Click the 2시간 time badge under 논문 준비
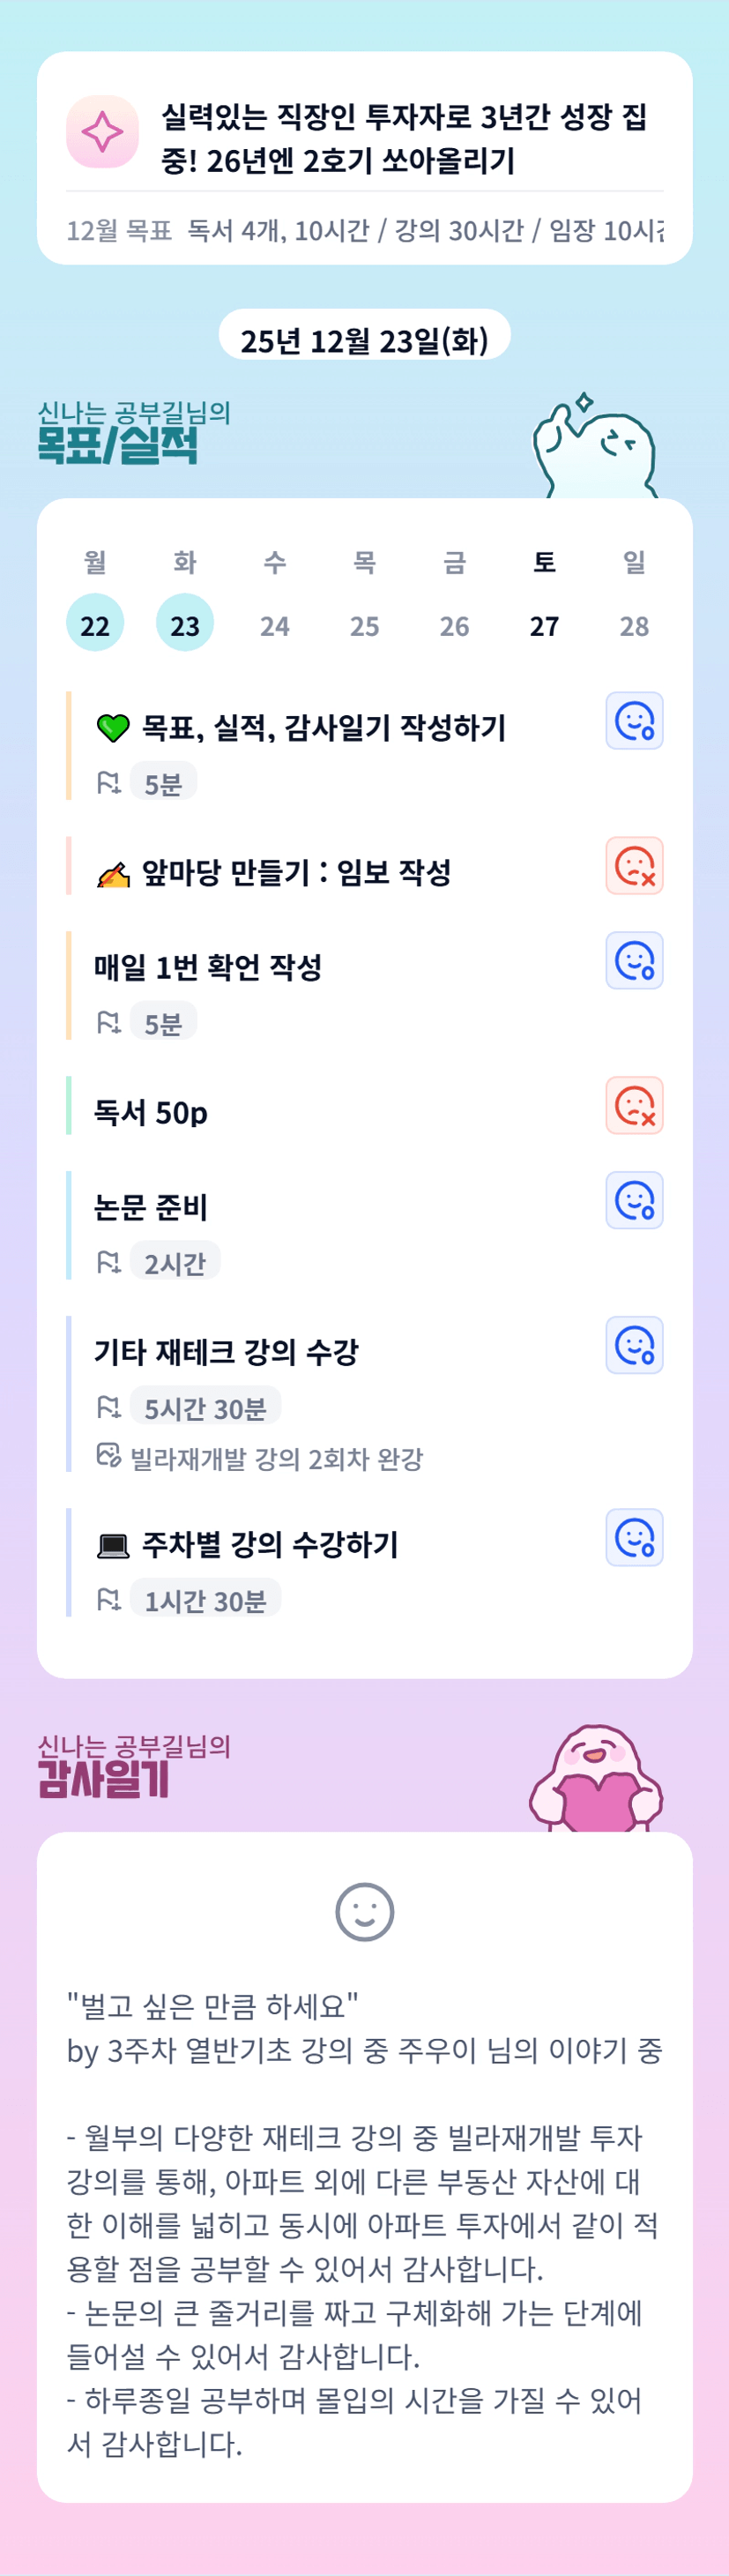The image size is (729, 2576). click(x=175, y=1263)
